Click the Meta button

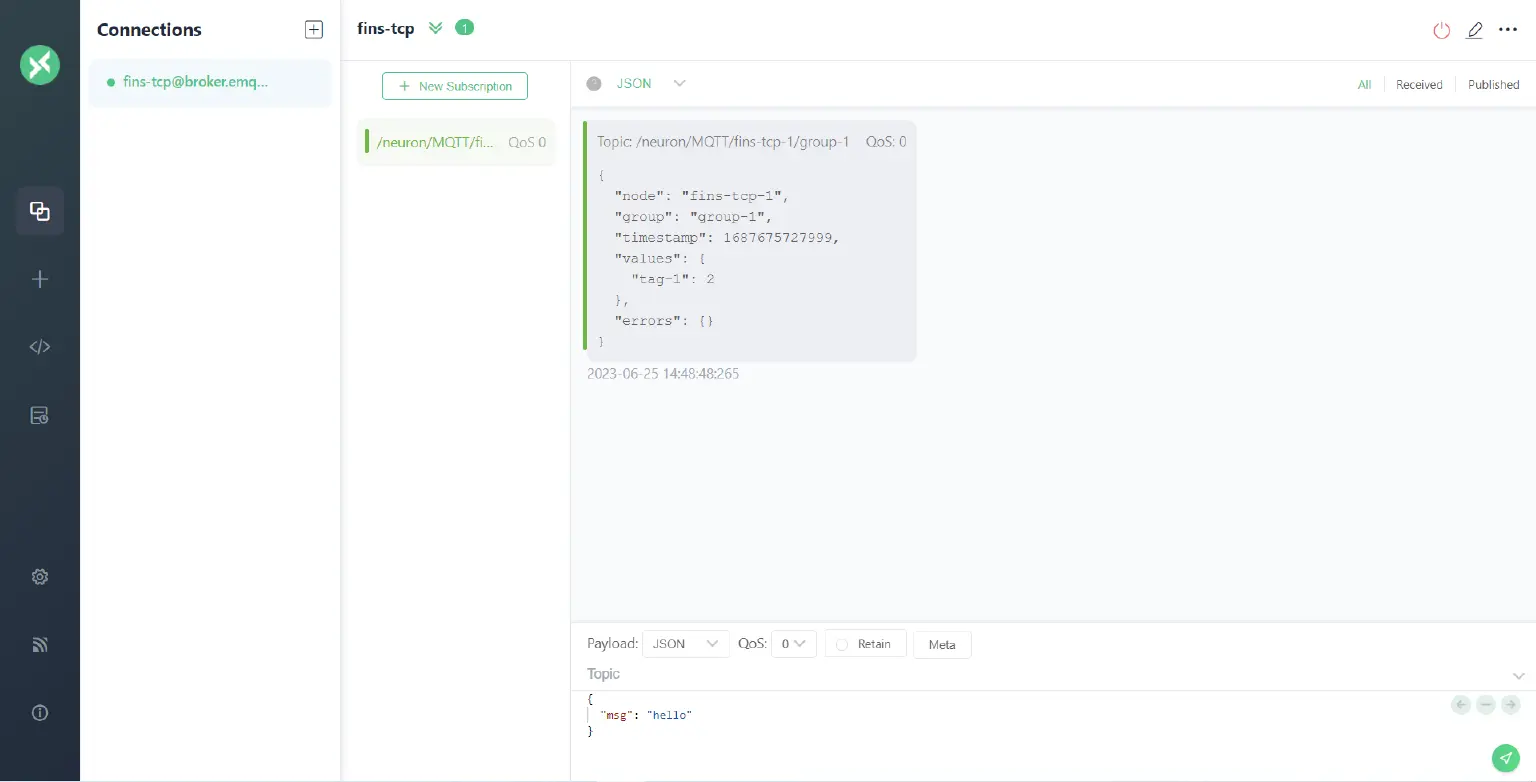click(942, 645)
